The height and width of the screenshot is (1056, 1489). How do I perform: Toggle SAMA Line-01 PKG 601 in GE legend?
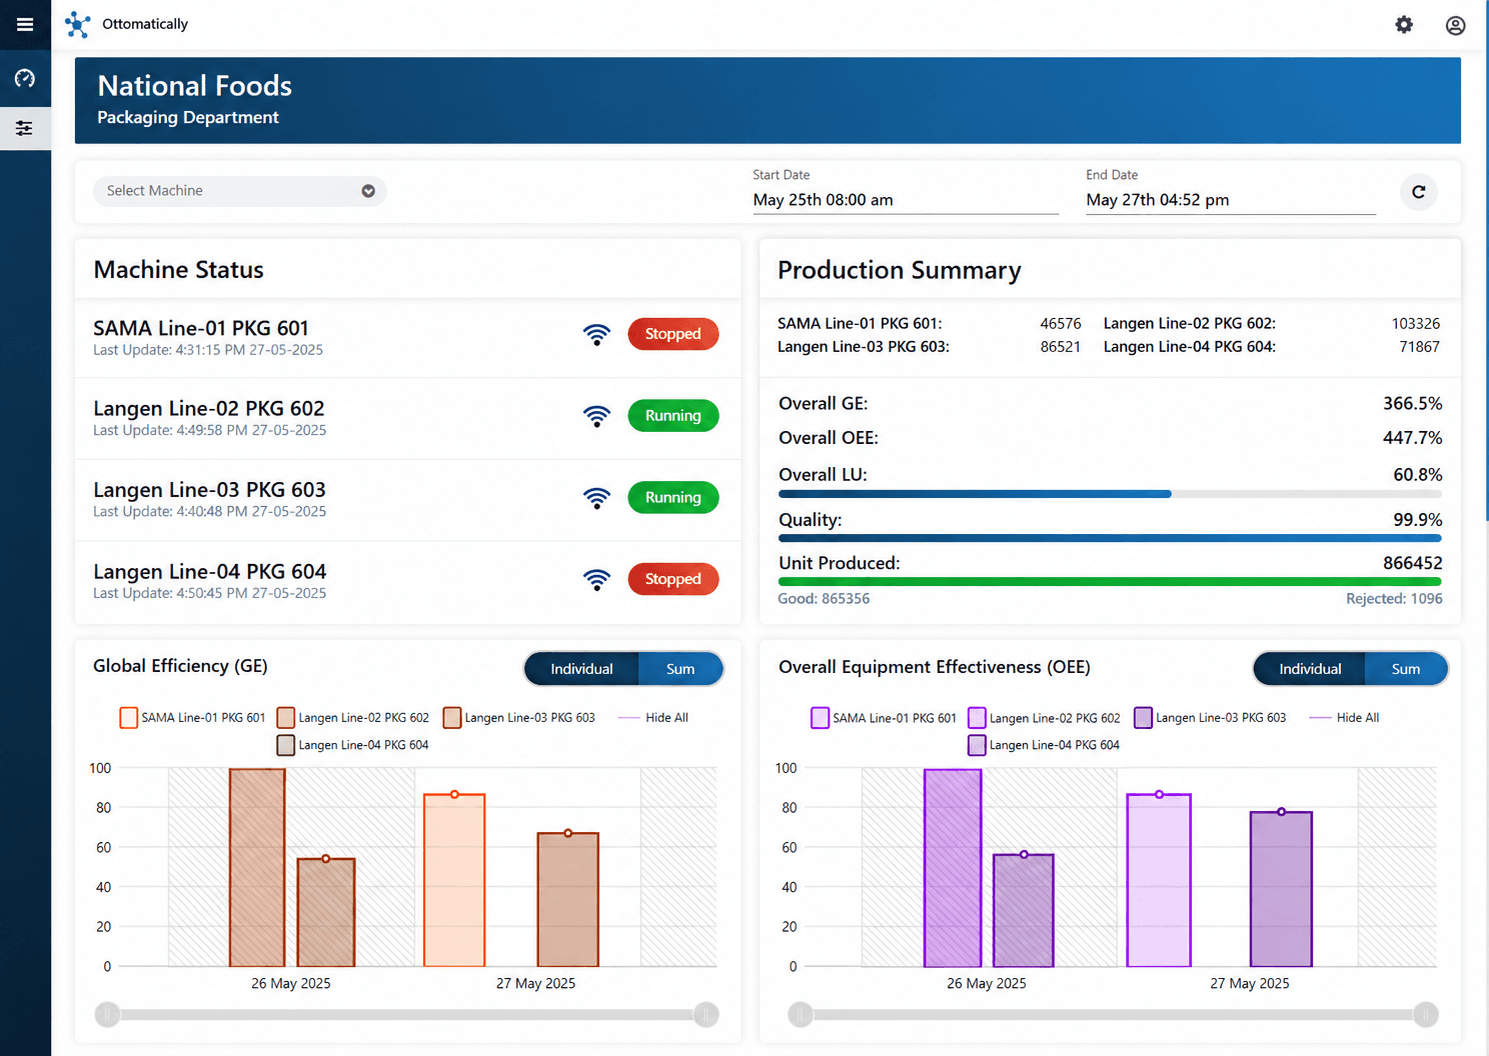192,718
